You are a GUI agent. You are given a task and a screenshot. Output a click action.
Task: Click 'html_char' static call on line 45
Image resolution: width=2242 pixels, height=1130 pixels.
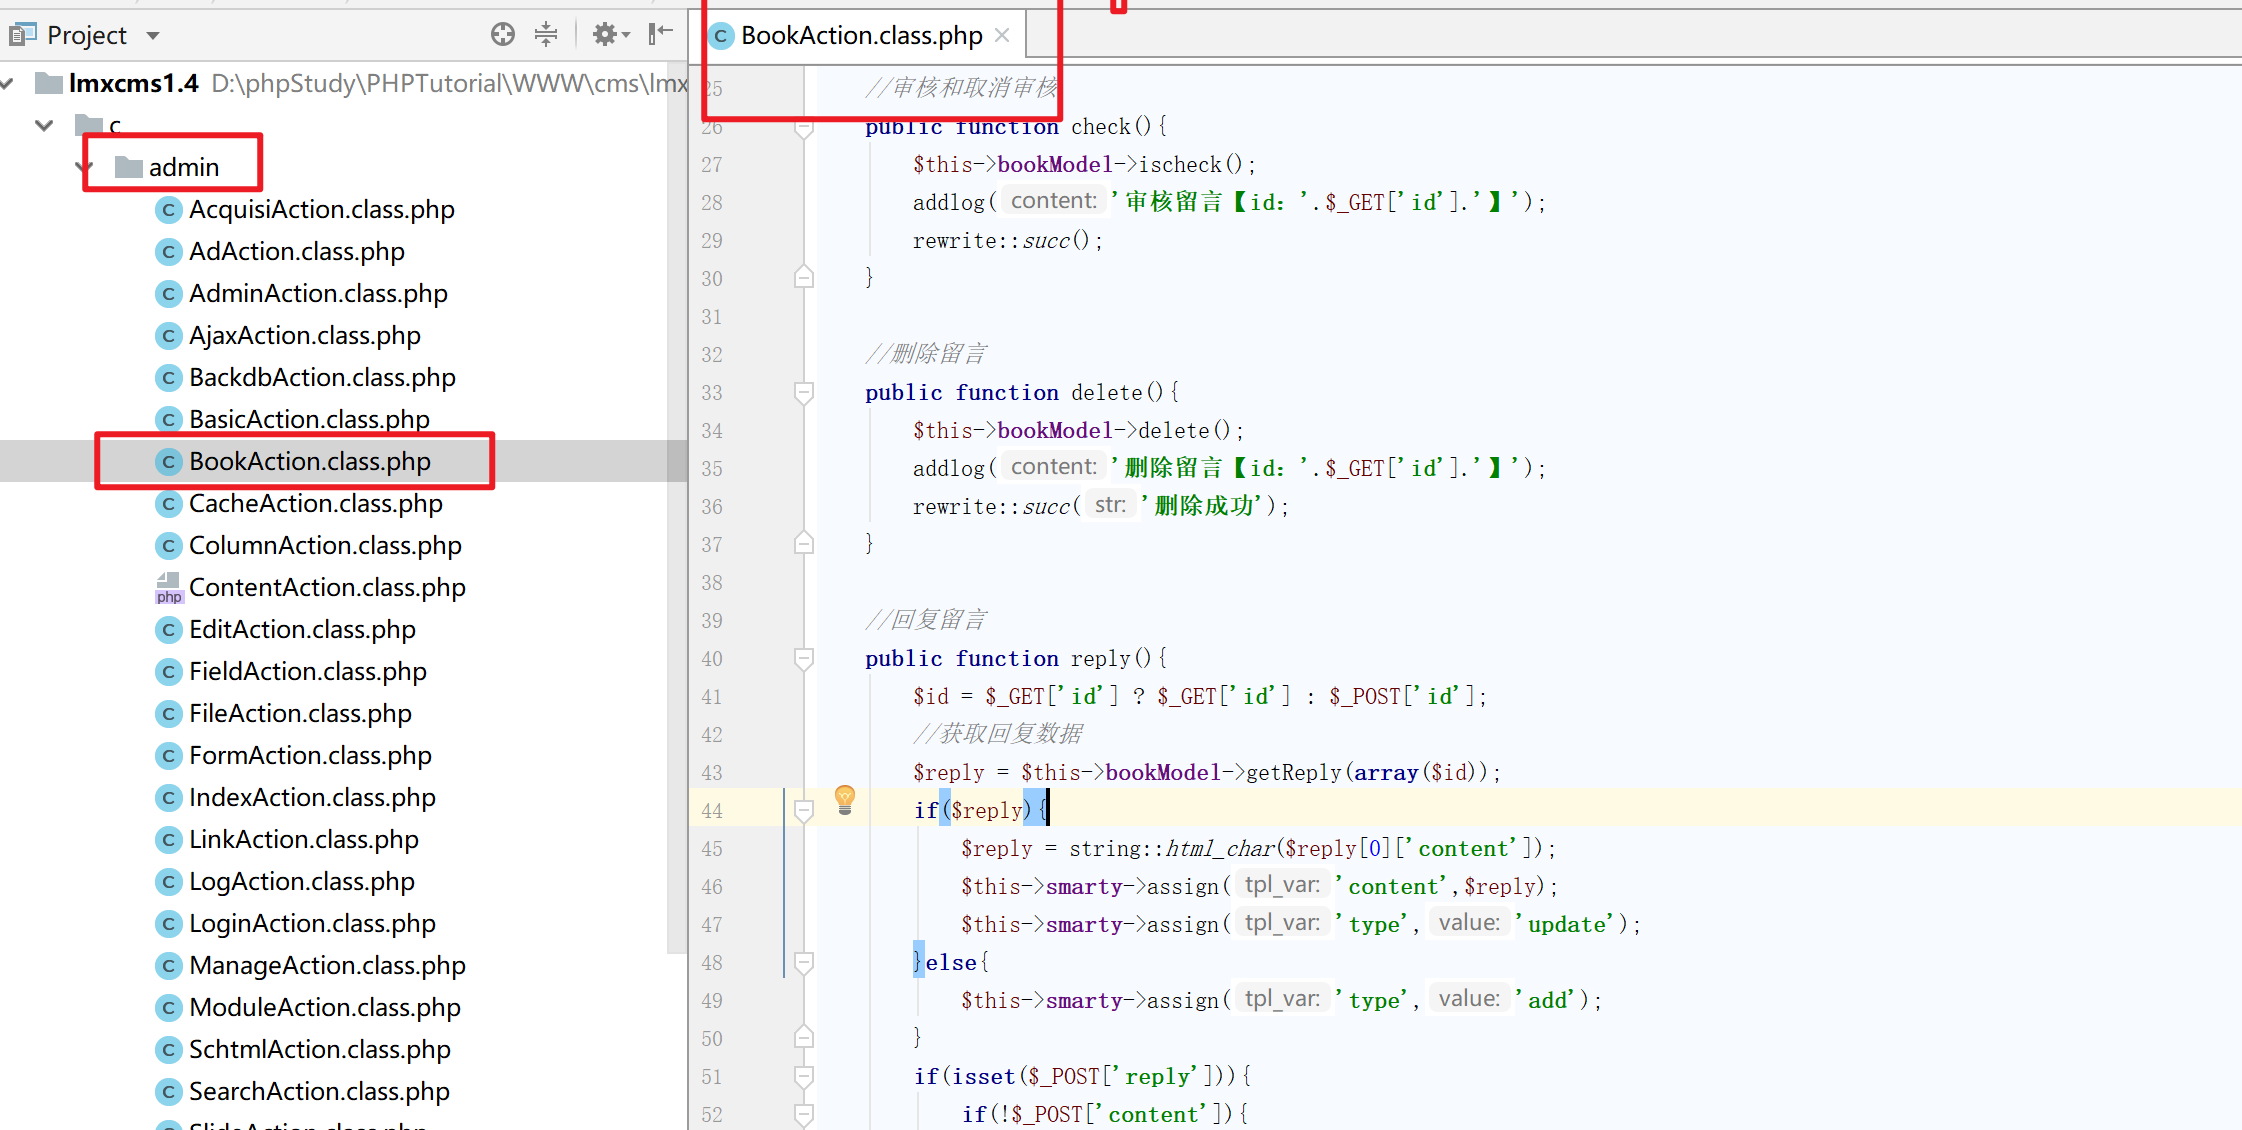[x=1220, y=849]
